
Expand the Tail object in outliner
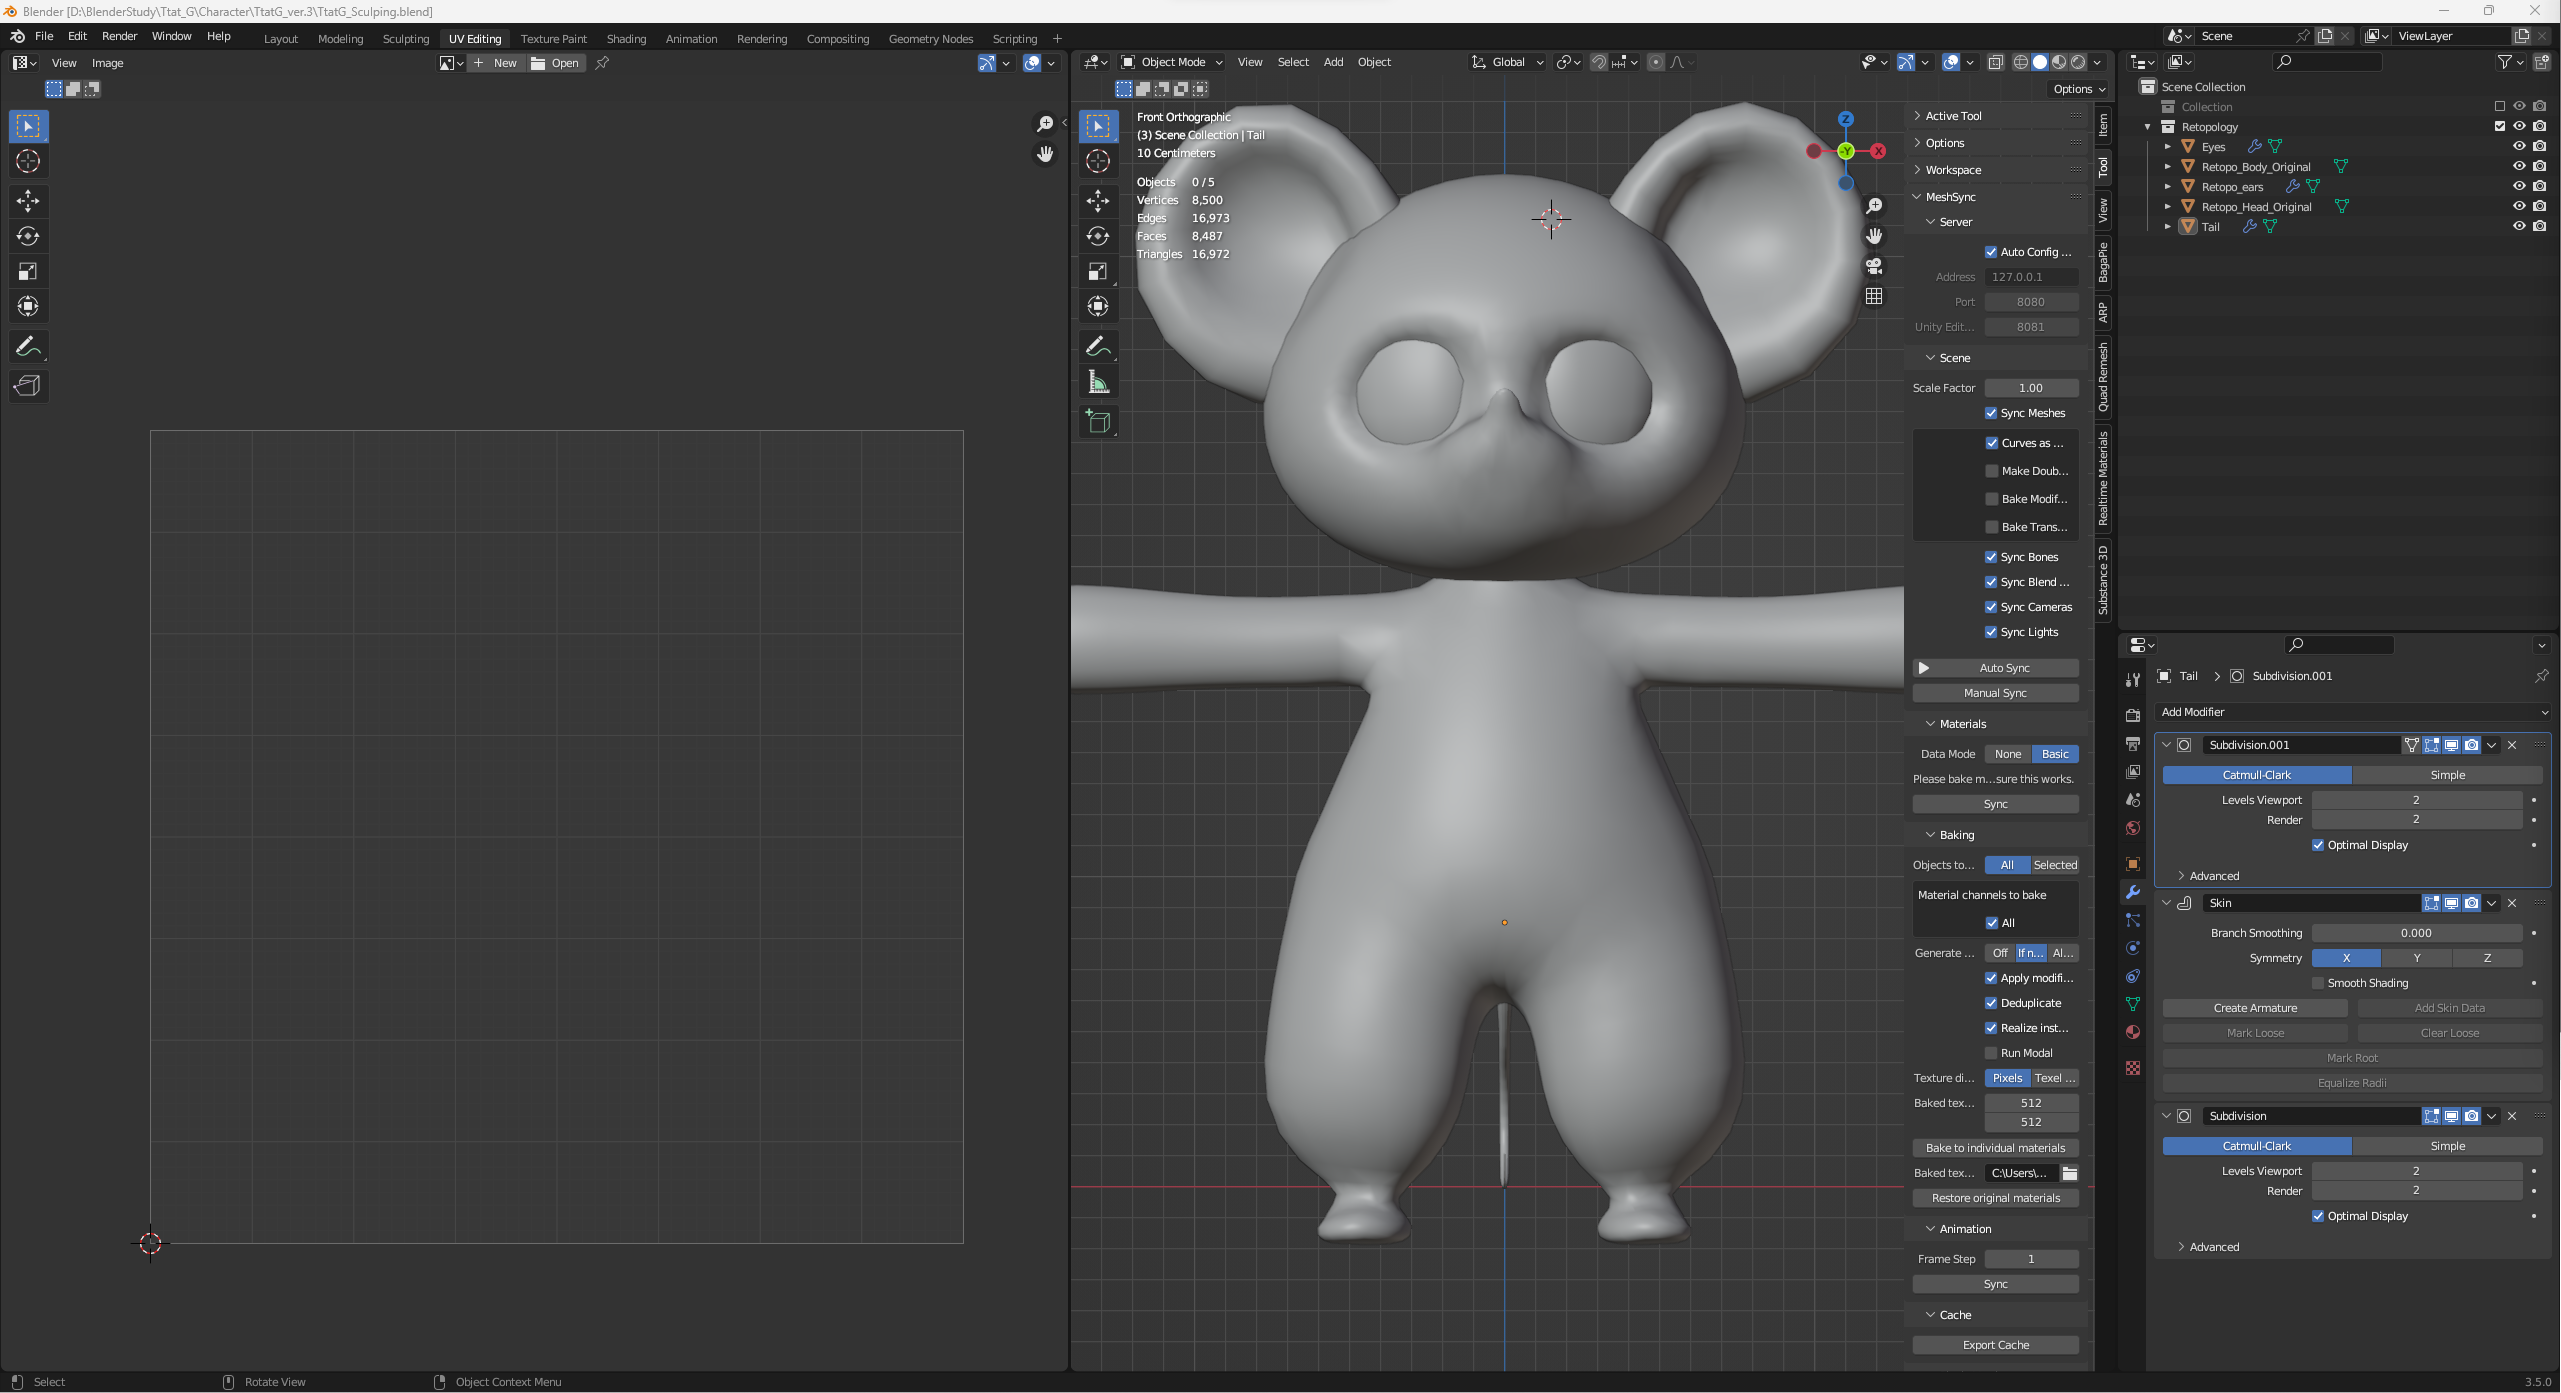coord(2167,227)
